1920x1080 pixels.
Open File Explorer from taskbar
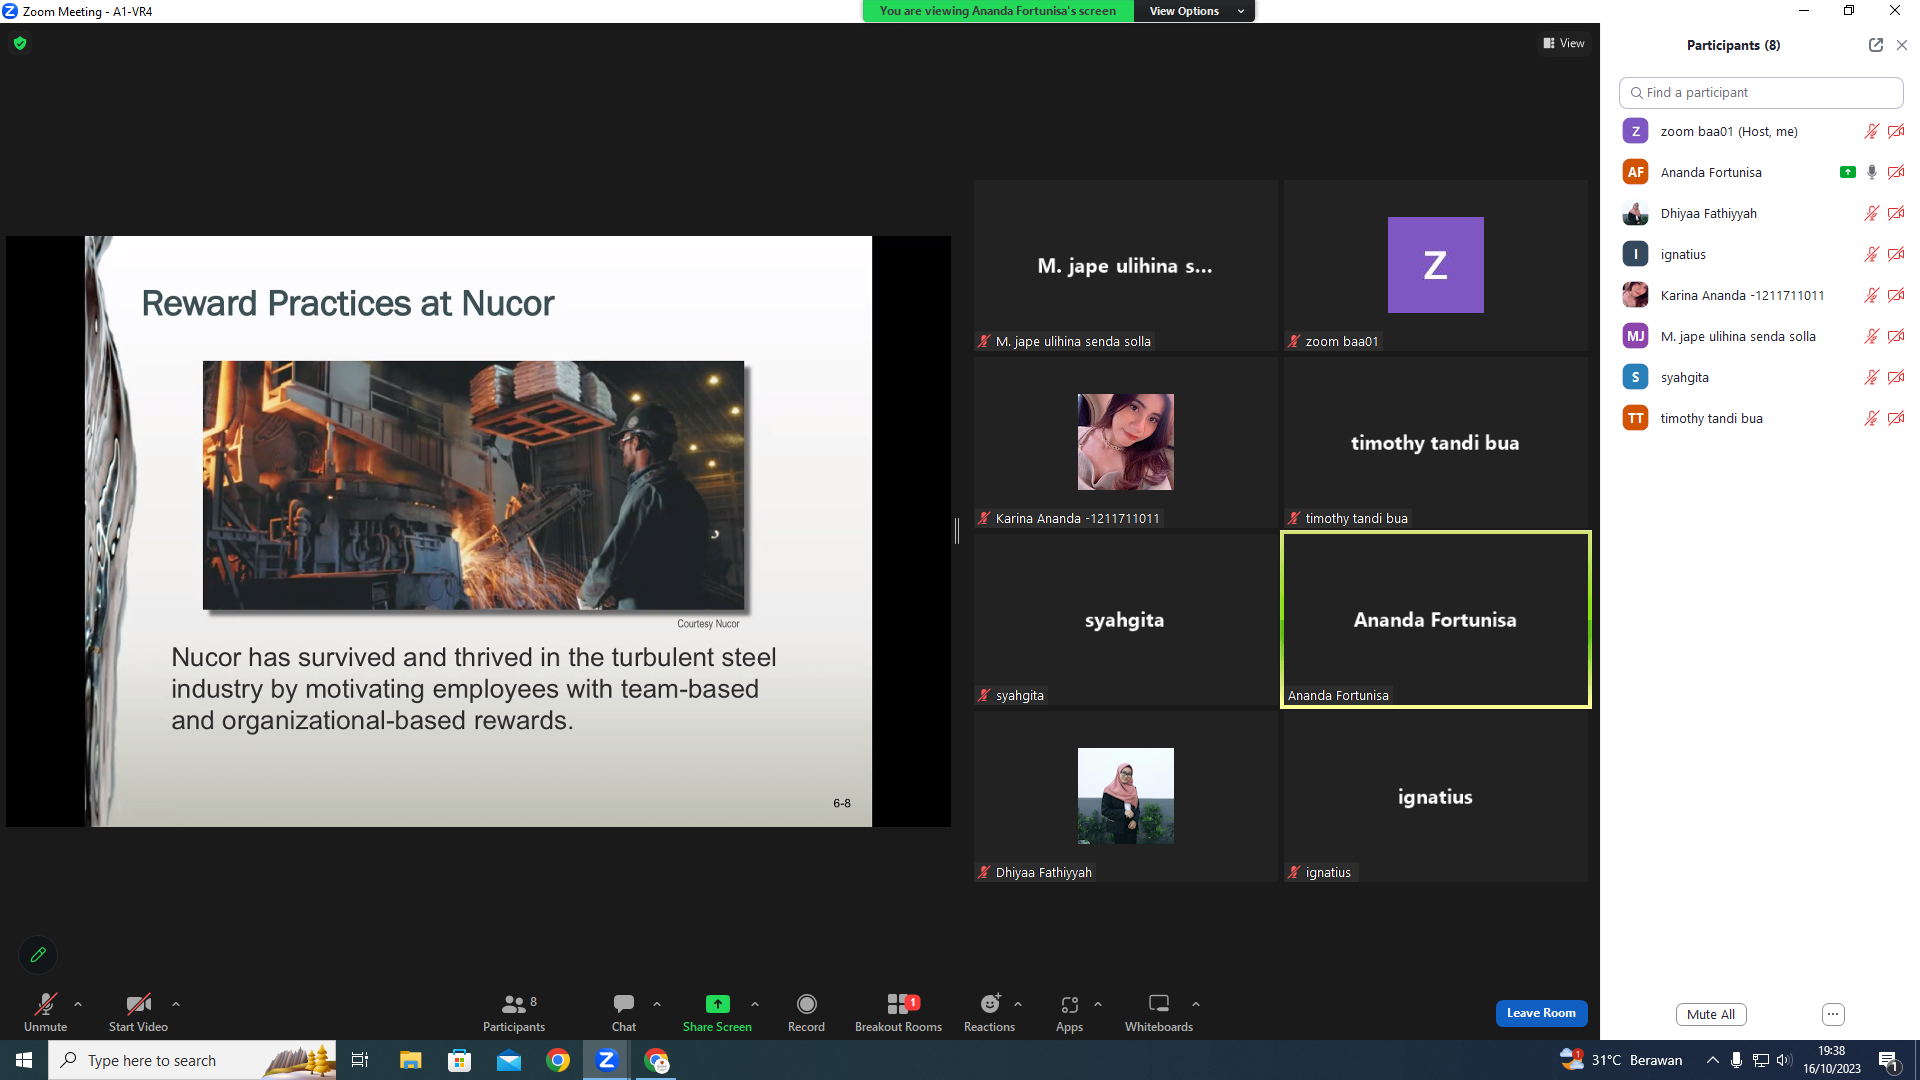(410, 1060)
